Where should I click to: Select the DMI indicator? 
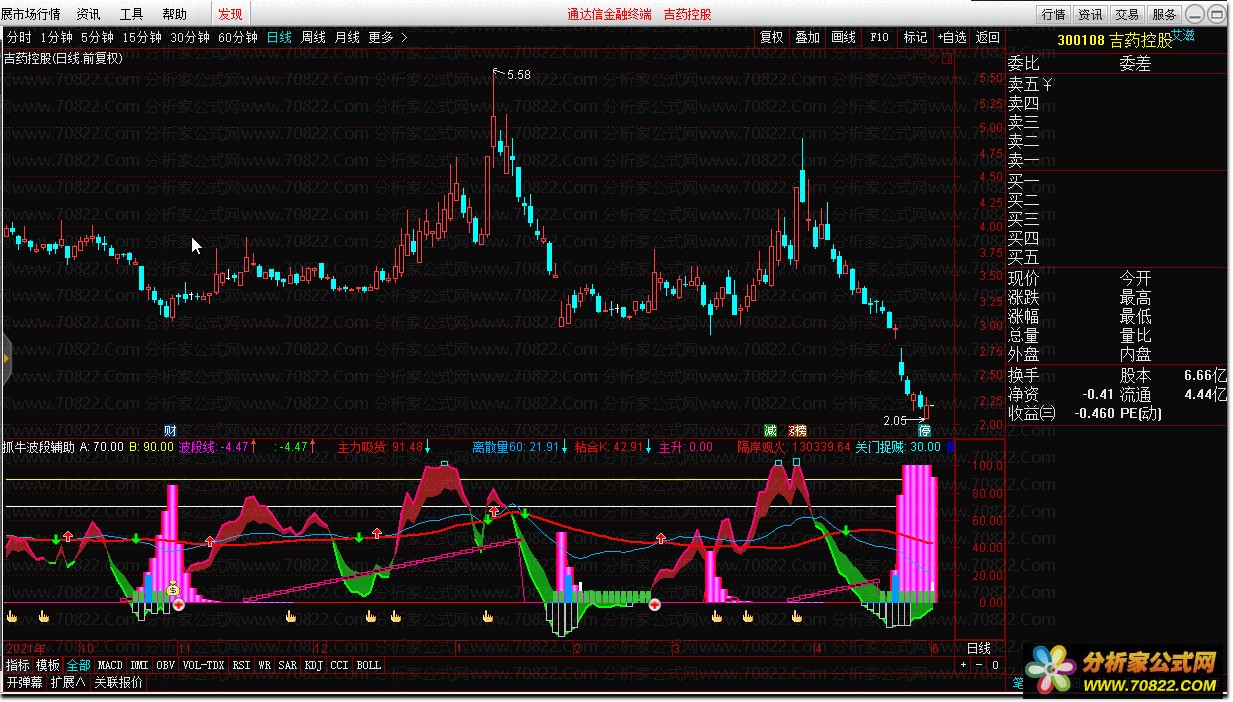(x=139, y=665)
